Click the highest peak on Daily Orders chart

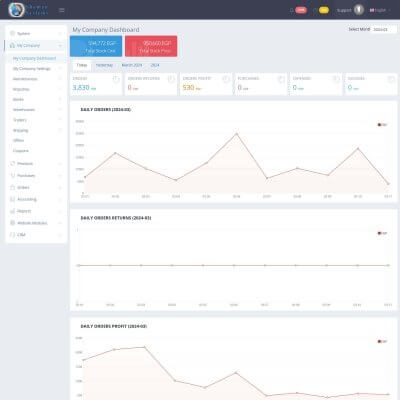click(x=237, y=134)
